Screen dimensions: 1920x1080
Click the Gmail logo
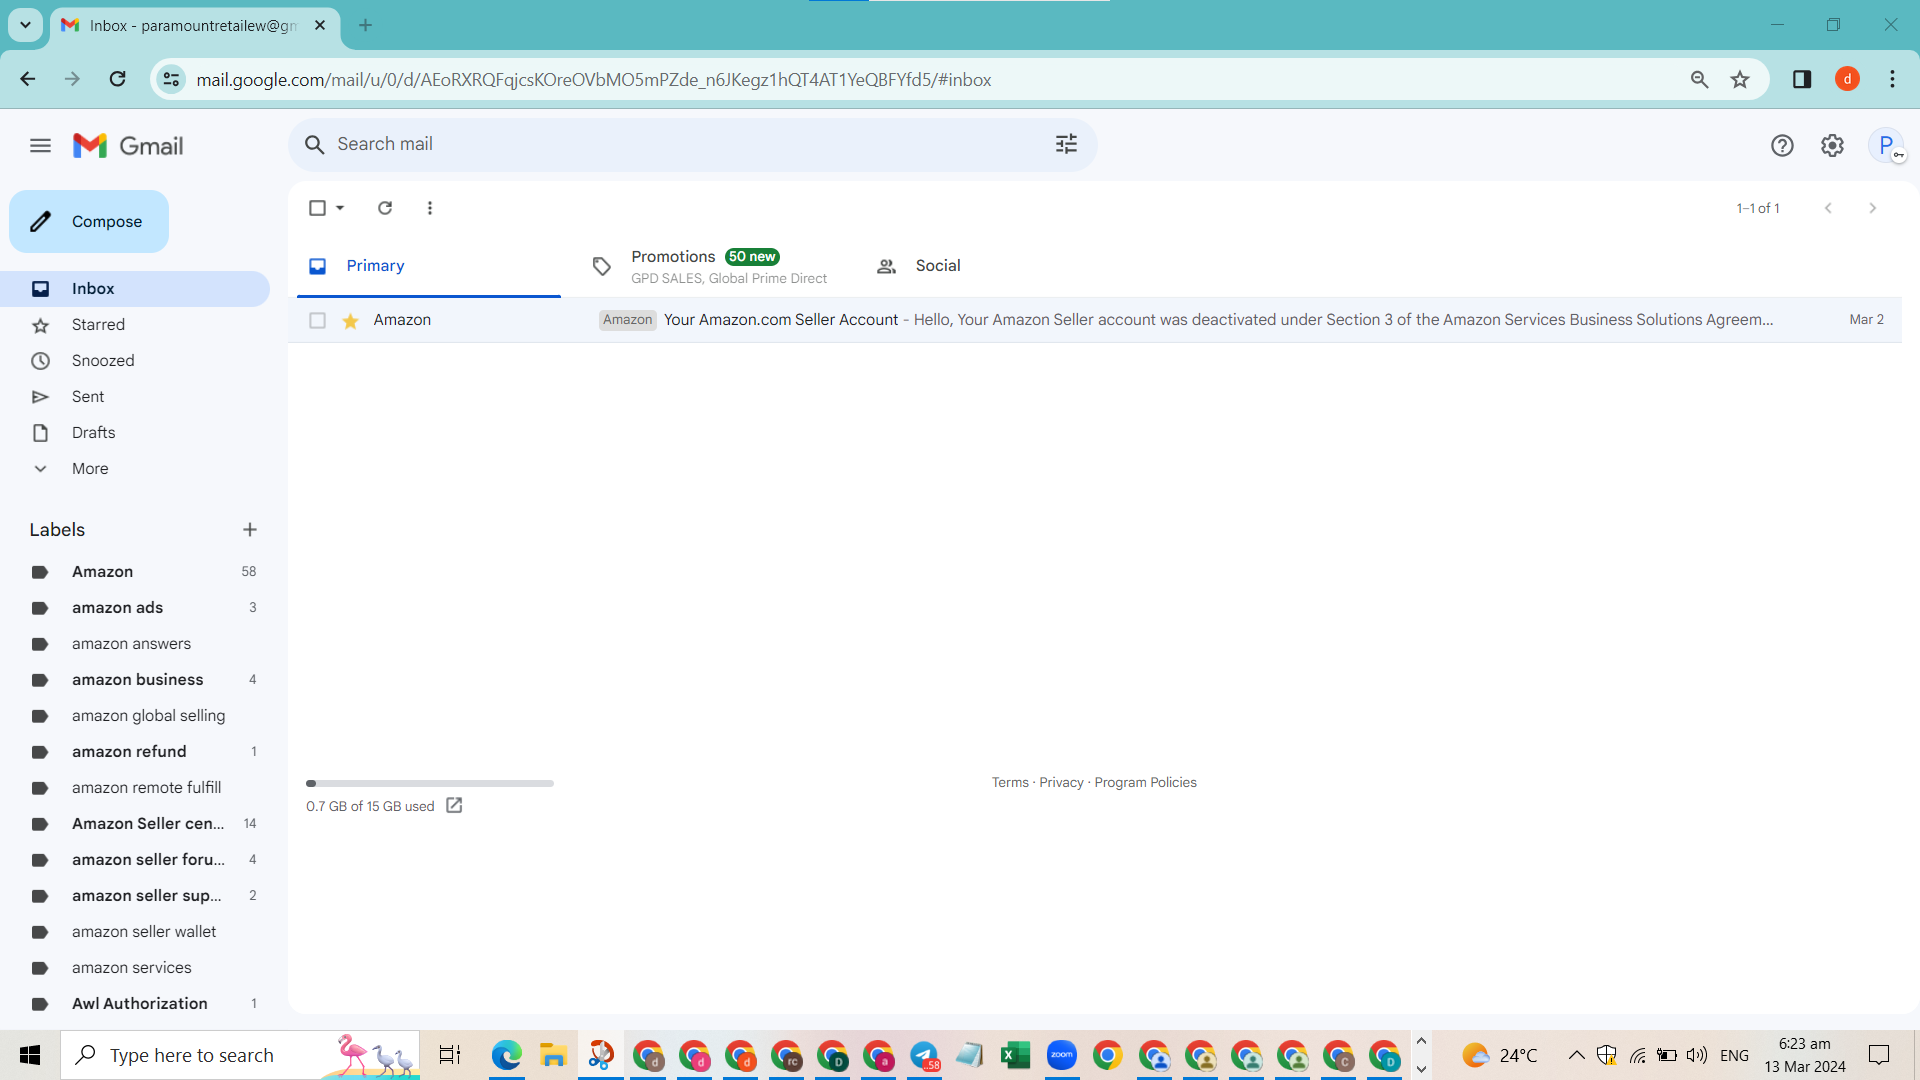tap(128, 146)
